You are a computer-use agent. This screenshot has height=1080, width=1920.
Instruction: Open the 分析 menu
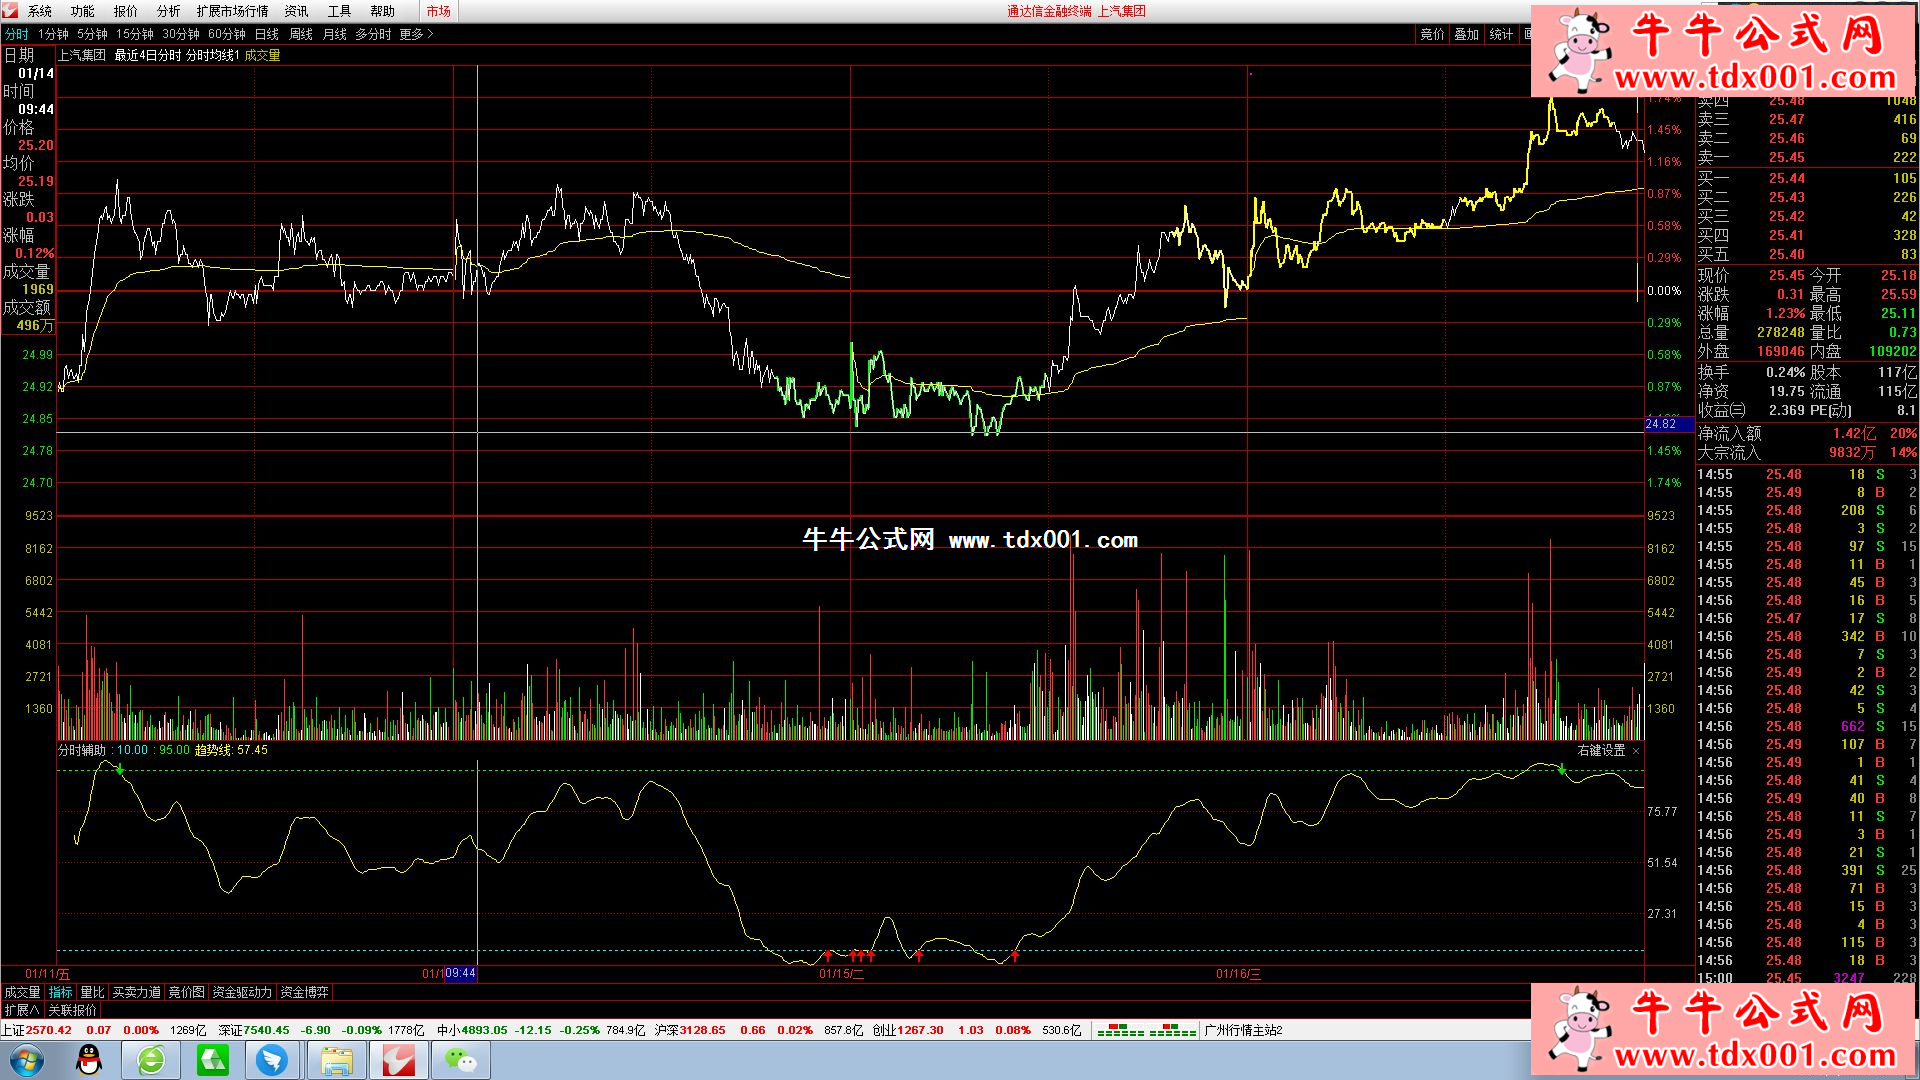pyautogui.click(x=168, y=11)
